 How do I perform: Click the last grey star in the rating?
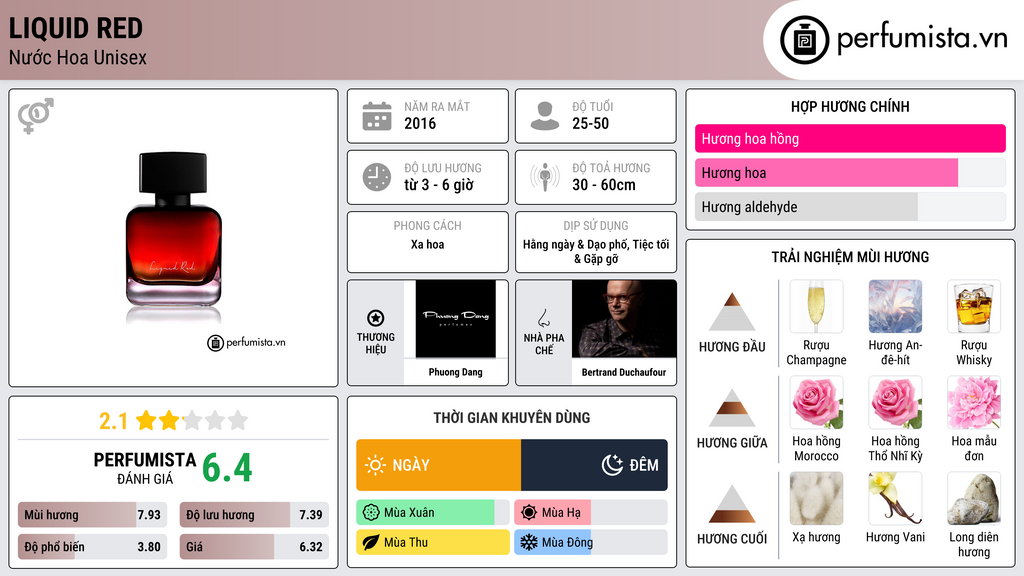[x=238, y=420]
